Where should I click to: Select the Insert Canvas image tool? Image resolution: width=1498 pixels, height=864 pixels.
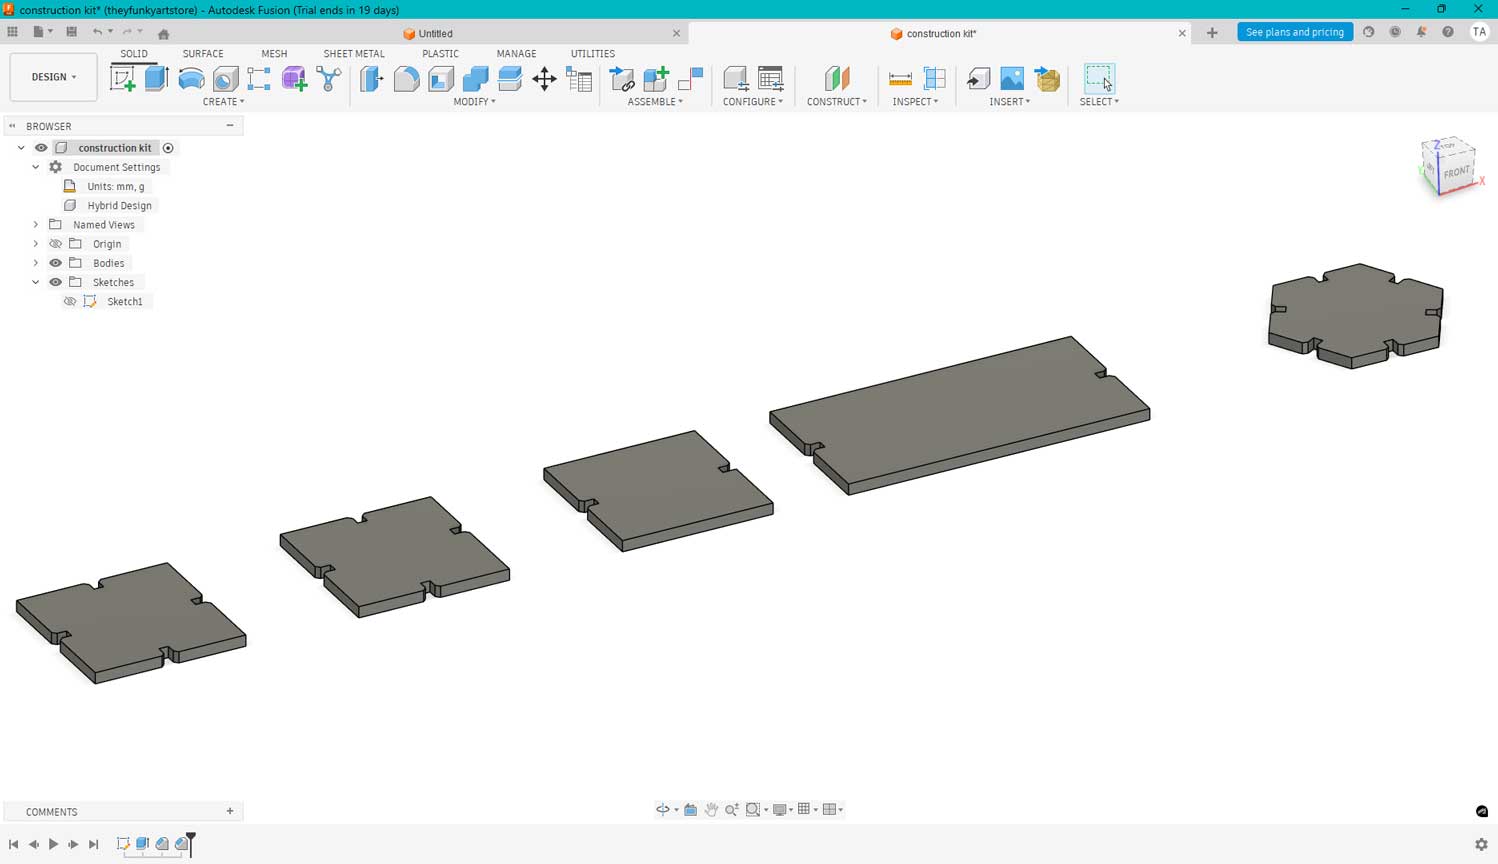(x=1012, y=79)
